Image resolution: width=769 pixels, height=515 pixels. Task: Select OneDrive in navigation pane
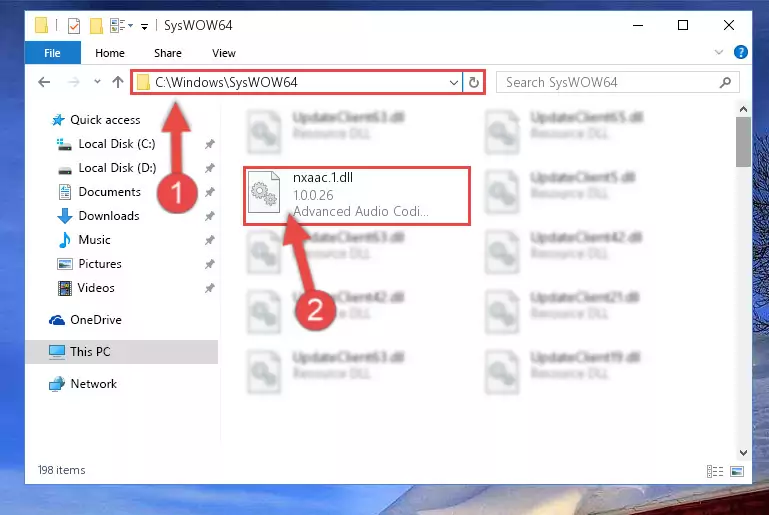pos(96,320)
